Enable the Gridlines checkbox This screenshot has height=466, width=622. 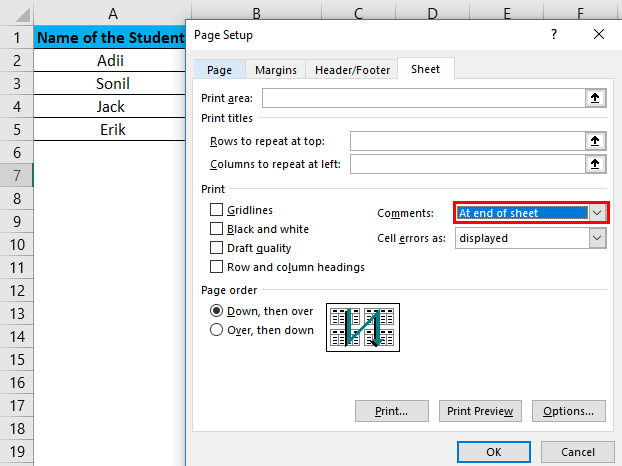(217, 210)
